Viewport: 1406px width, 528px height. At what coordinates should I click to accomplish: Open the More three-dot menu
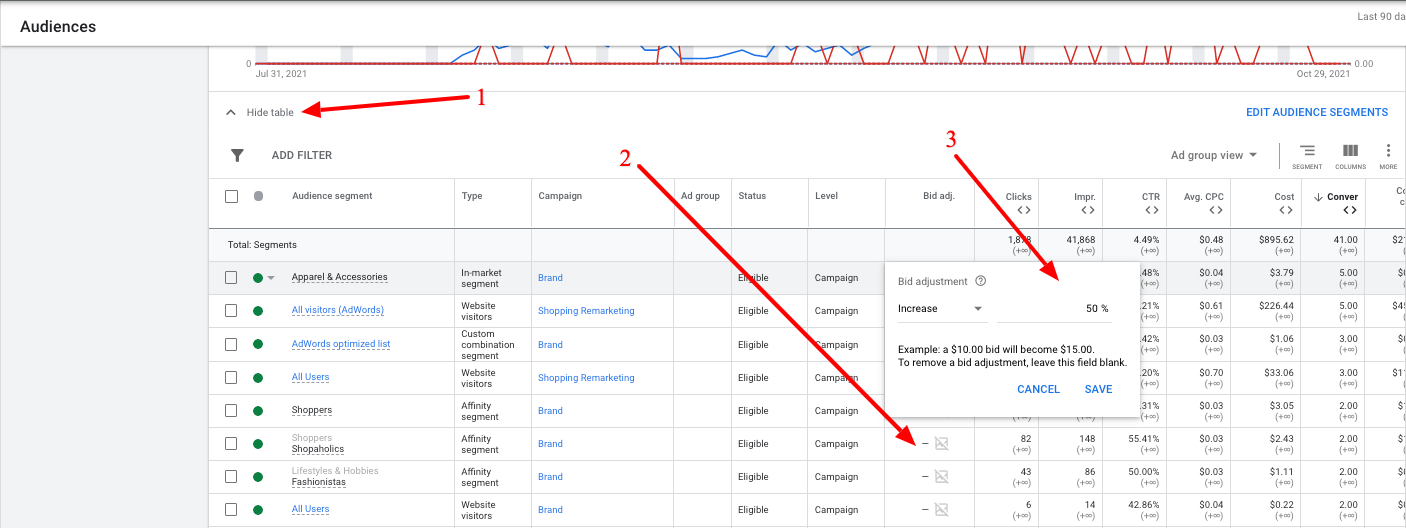[x=1388, y=156]
